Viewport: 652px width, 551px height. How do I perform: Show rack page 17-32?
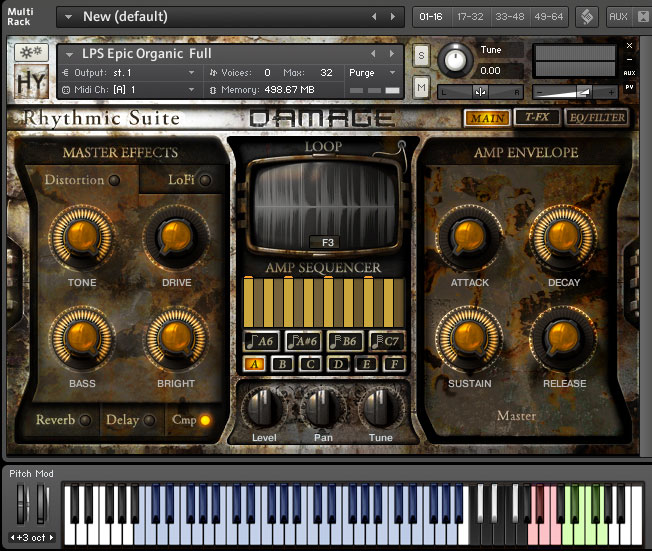470,17
